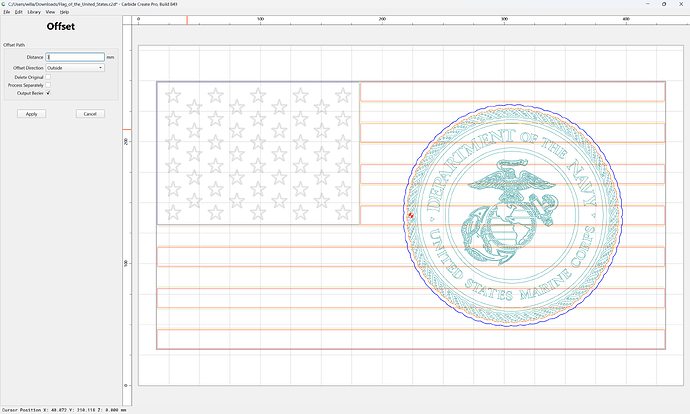Select the Marine Corps eagle globe emblem
The image size is (690, 414).
510,212
